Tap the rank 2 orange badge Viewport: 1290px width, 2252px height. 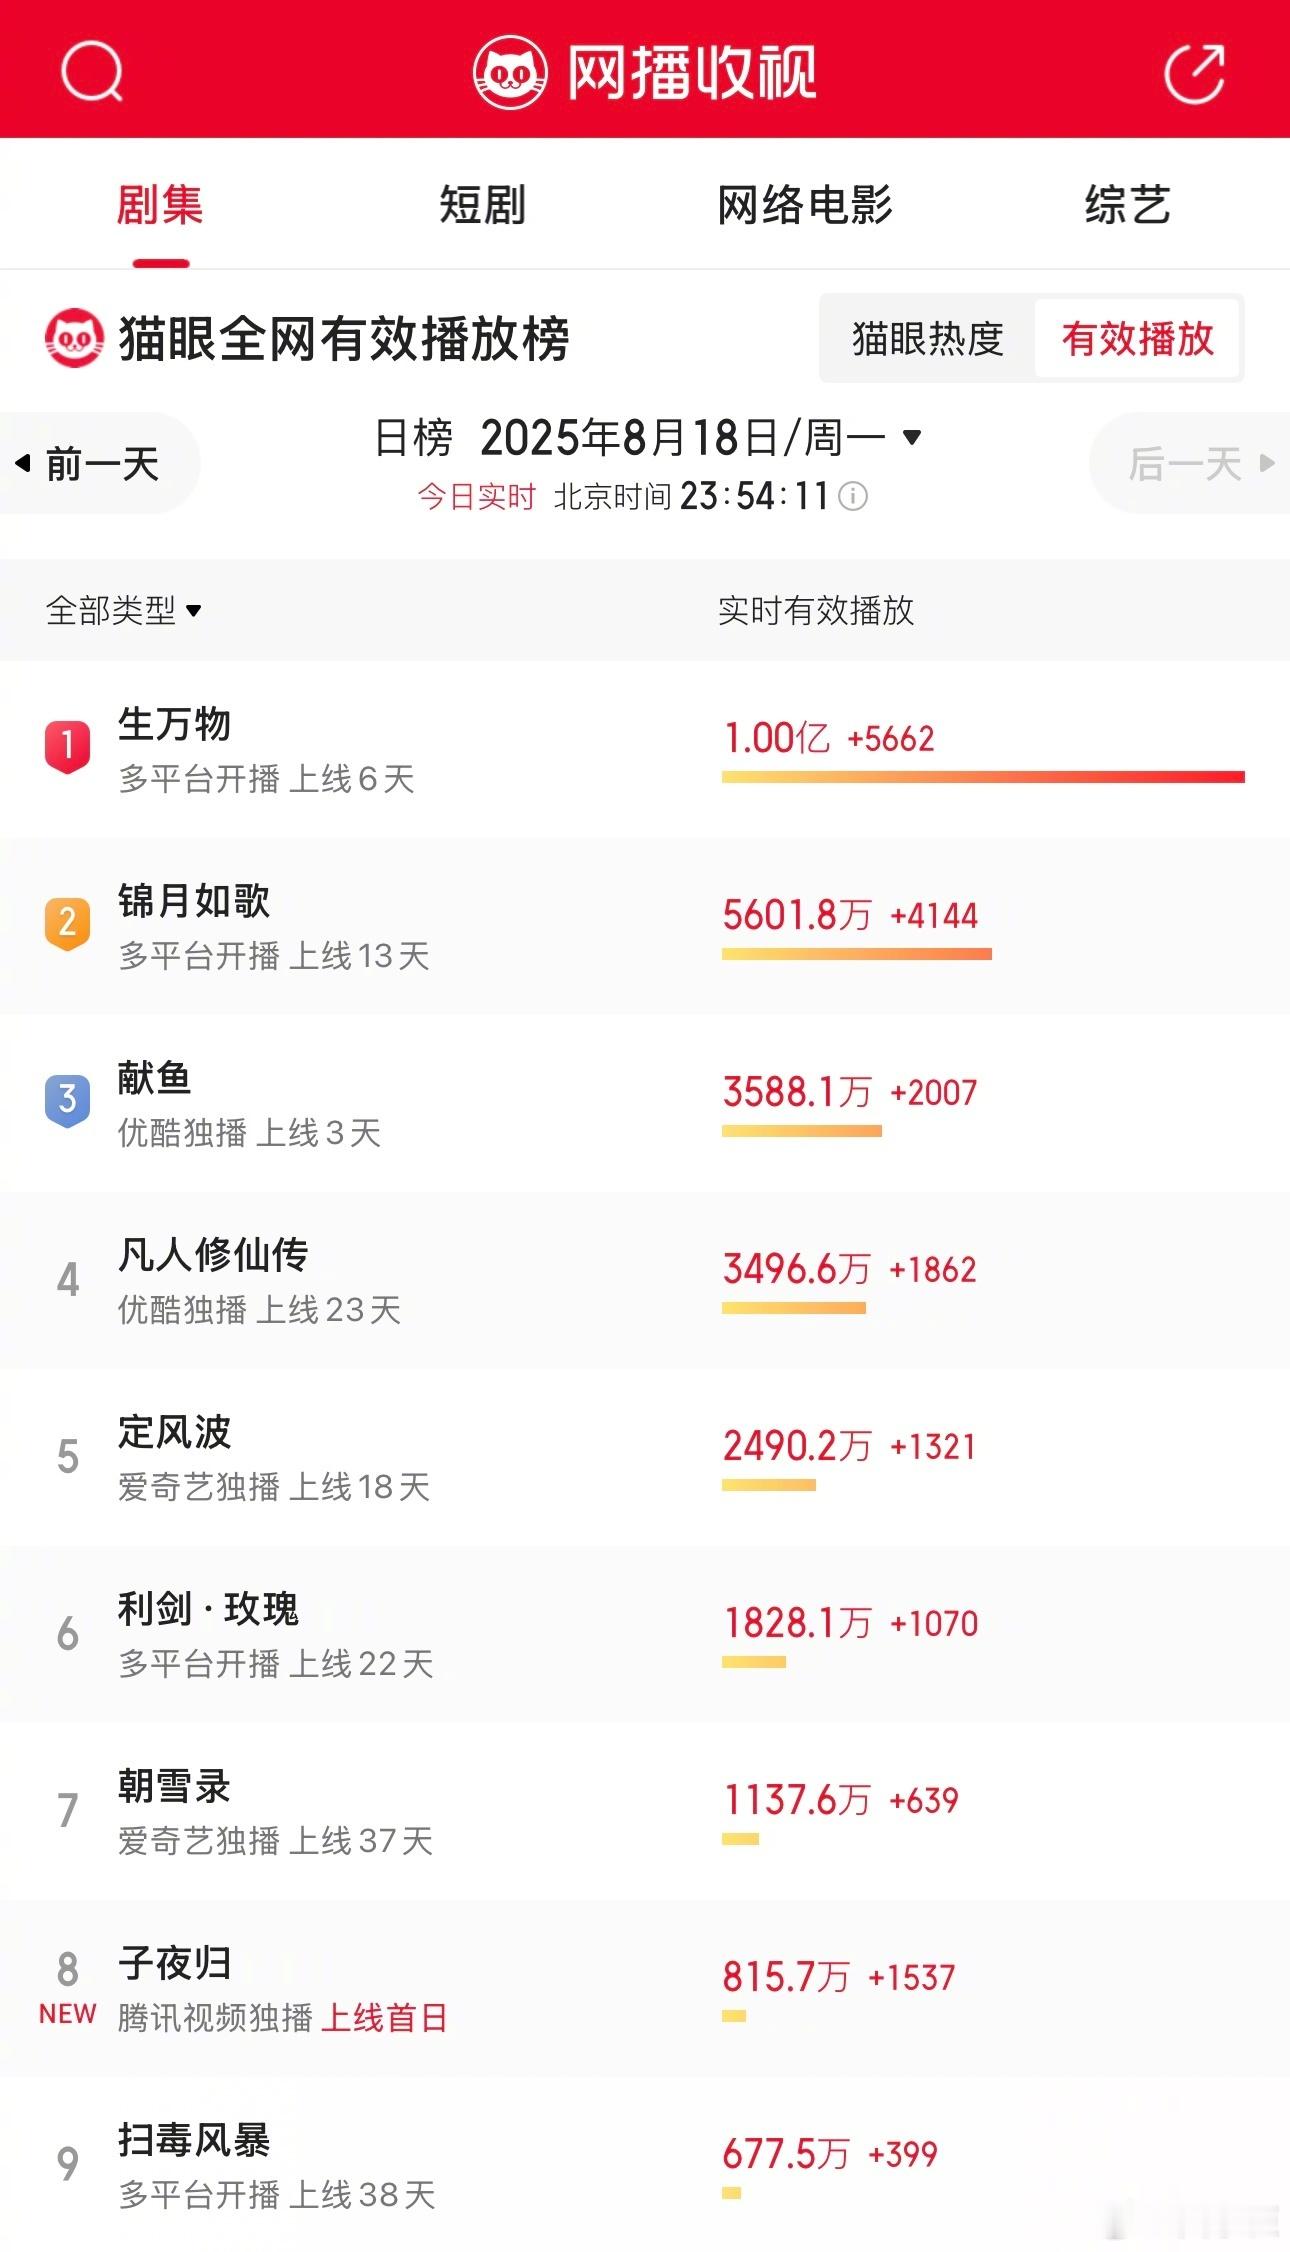coord(67,923)
